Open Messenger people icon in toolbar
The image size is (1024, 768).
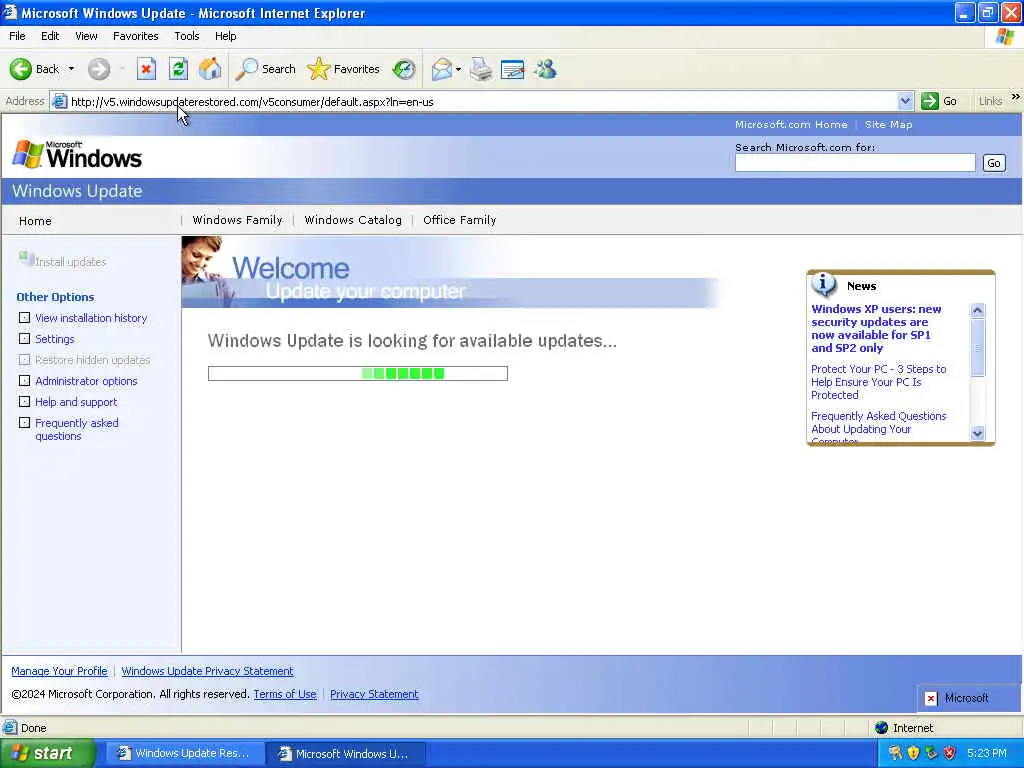coord(545,69)
